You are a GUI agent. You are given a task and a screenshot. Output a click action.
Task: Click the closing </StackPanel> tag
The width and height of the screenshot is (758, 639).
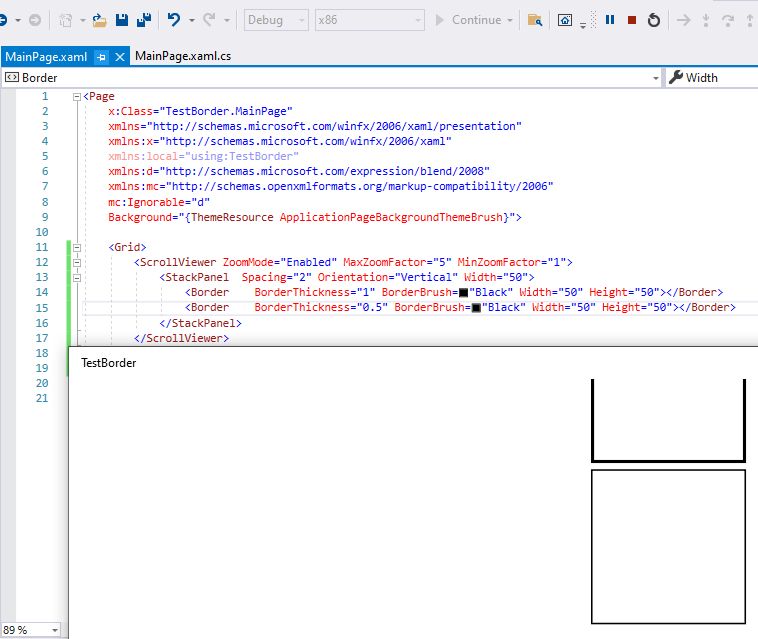(200, 323)
